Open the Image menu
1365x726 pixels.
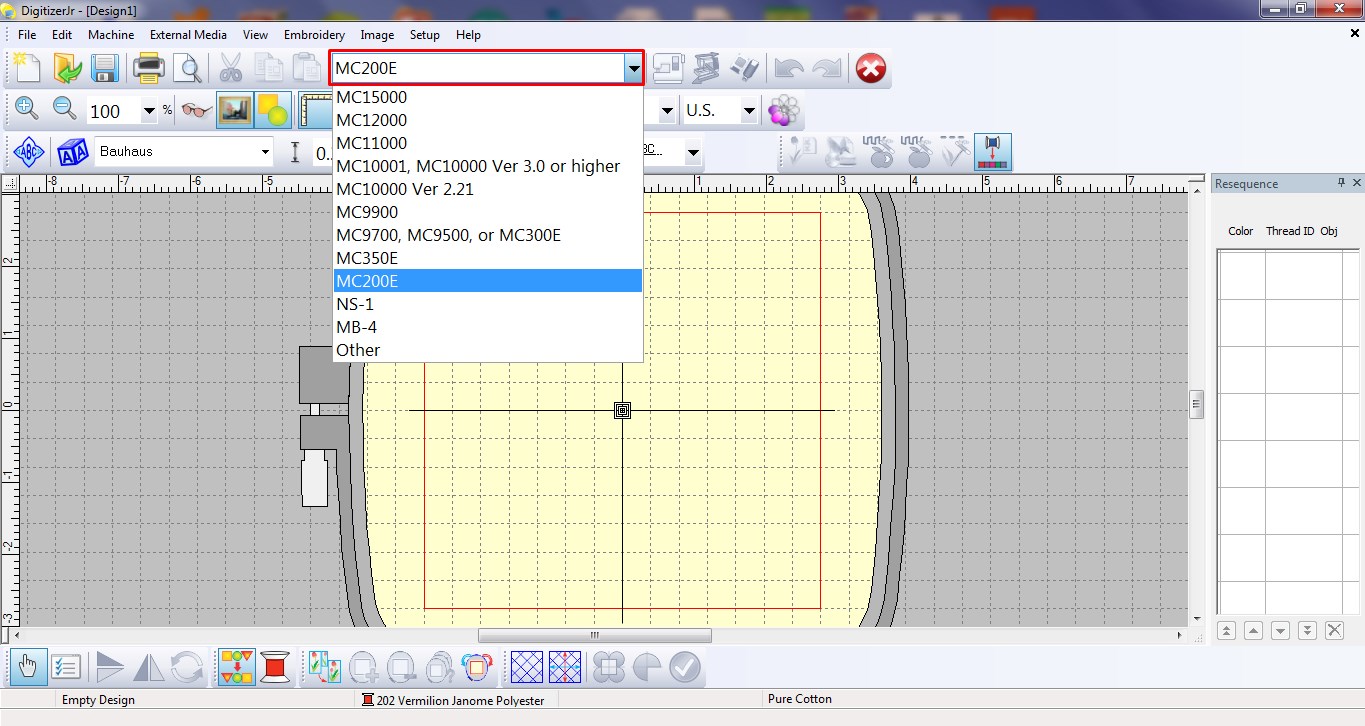(377, 34)
